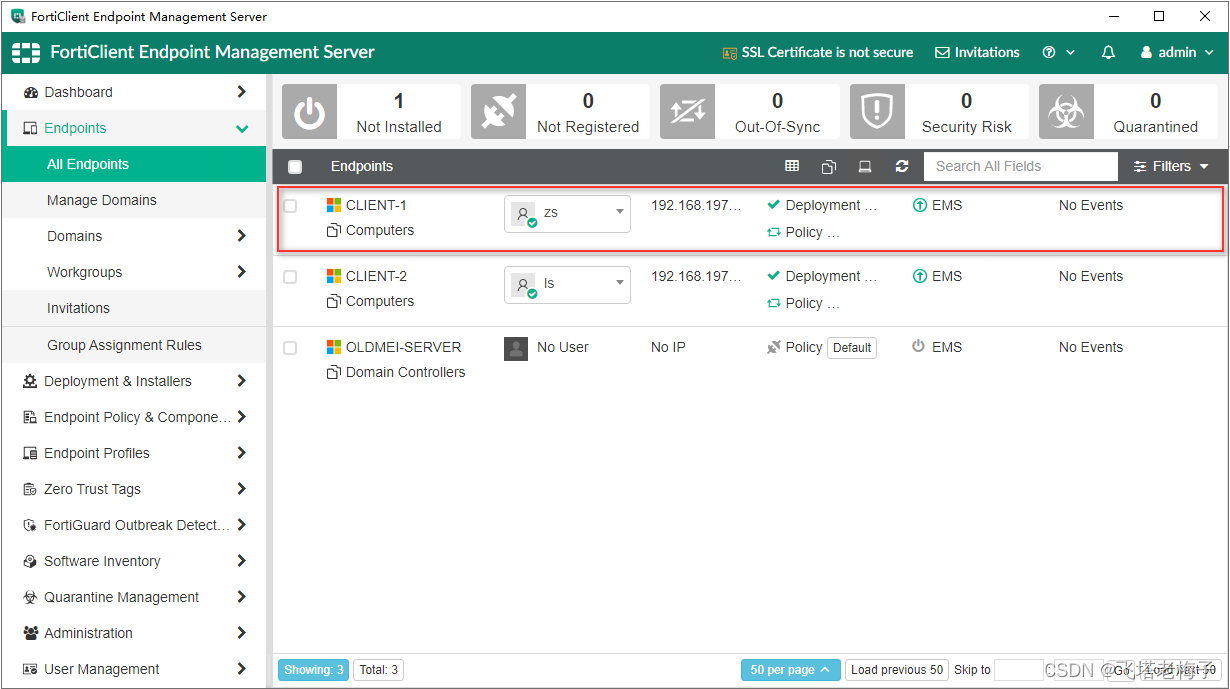Open the help question mark menu

(1058, 52)
